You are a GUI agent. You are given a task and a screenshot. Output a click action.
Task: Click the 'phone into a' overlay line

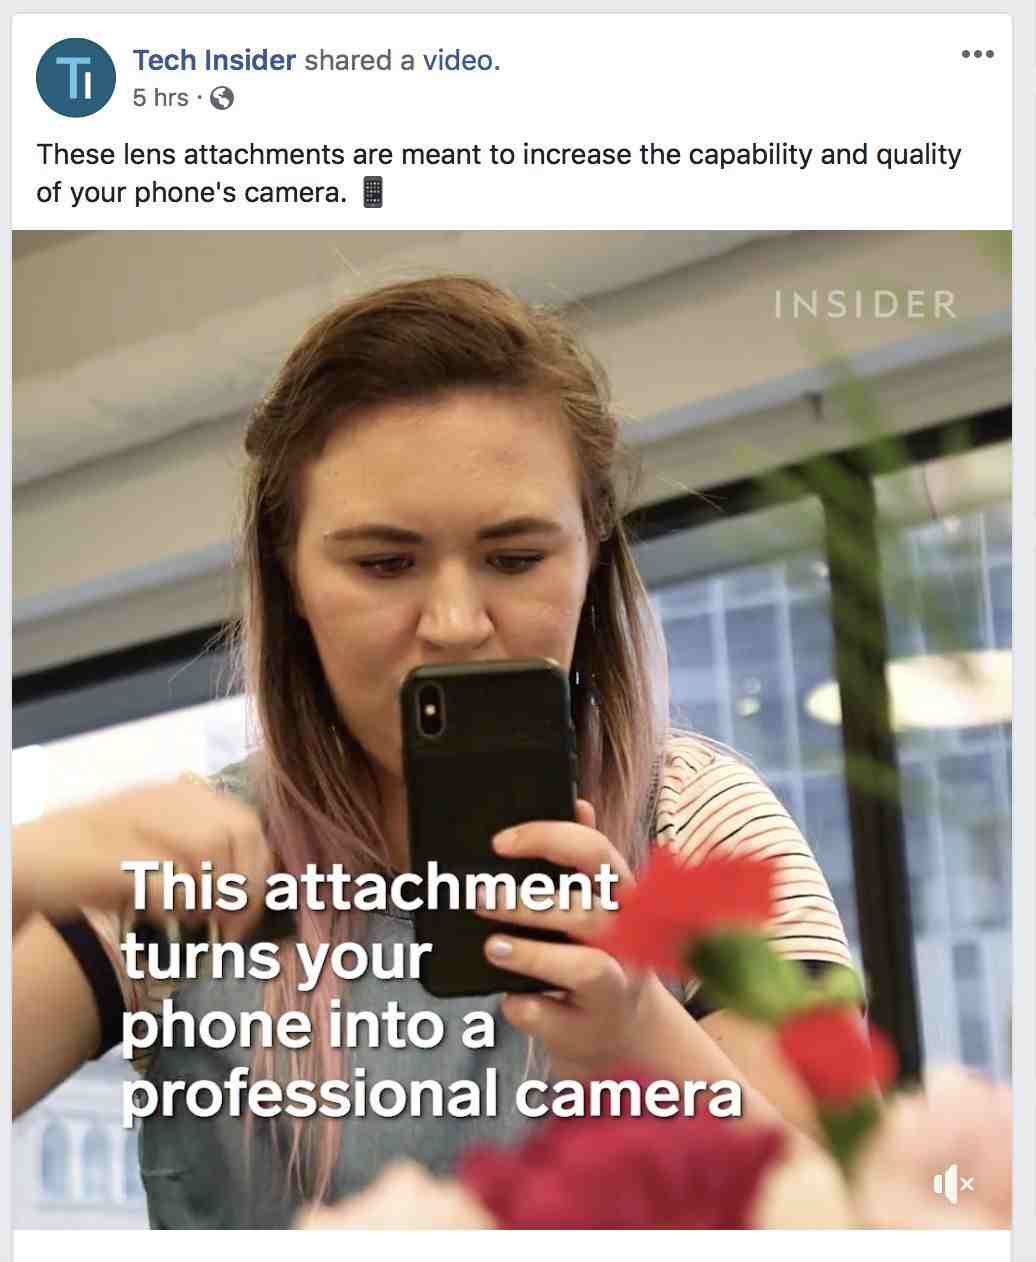308,1025
